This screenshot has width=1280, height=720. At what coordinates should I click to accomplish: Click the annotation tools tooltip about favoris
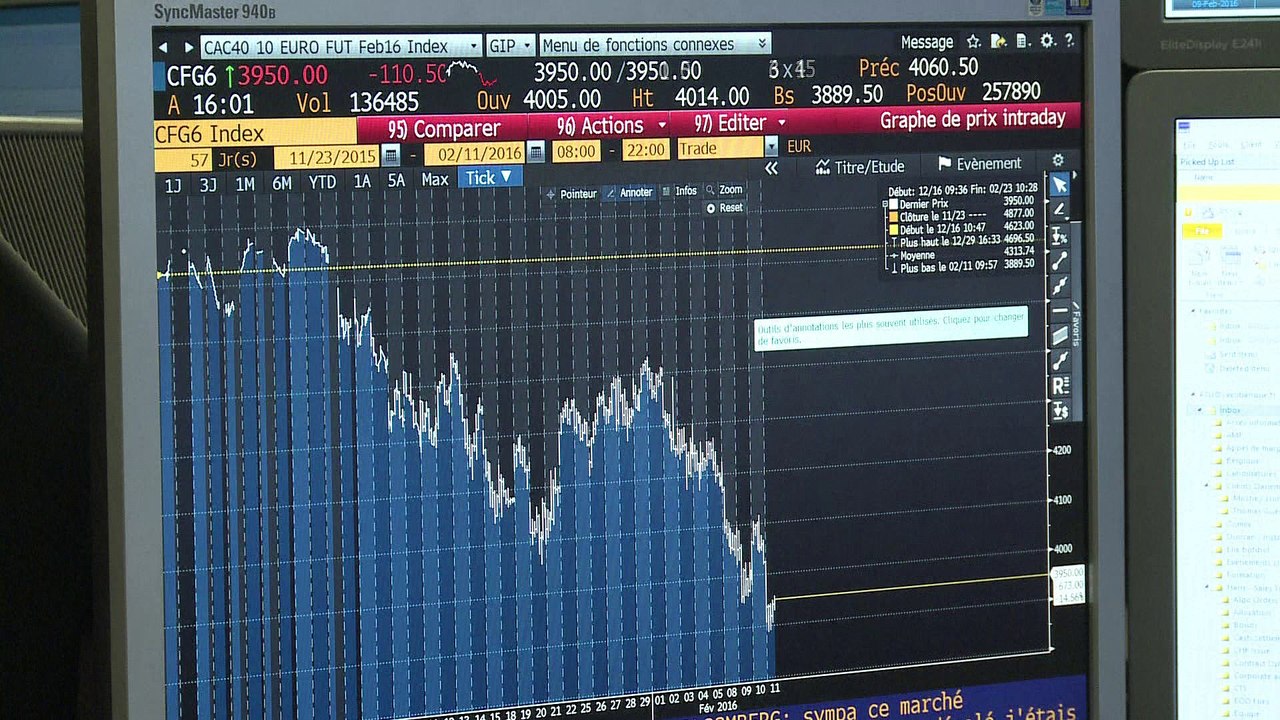(890, 327)
